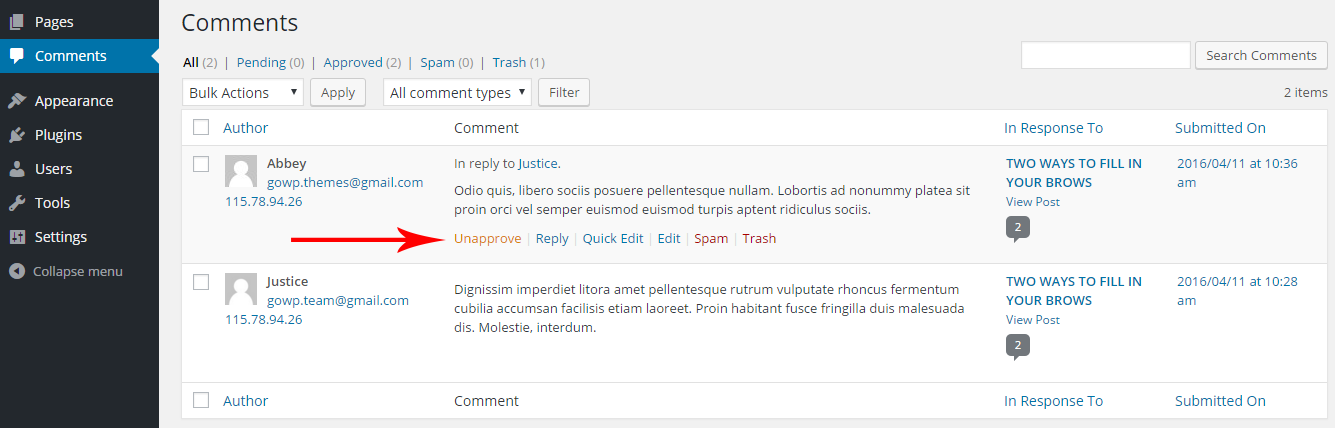This screenshot has height=428, width=1335.
Task: Click the Tools wrench icon
Action: [x=17, y=203]
